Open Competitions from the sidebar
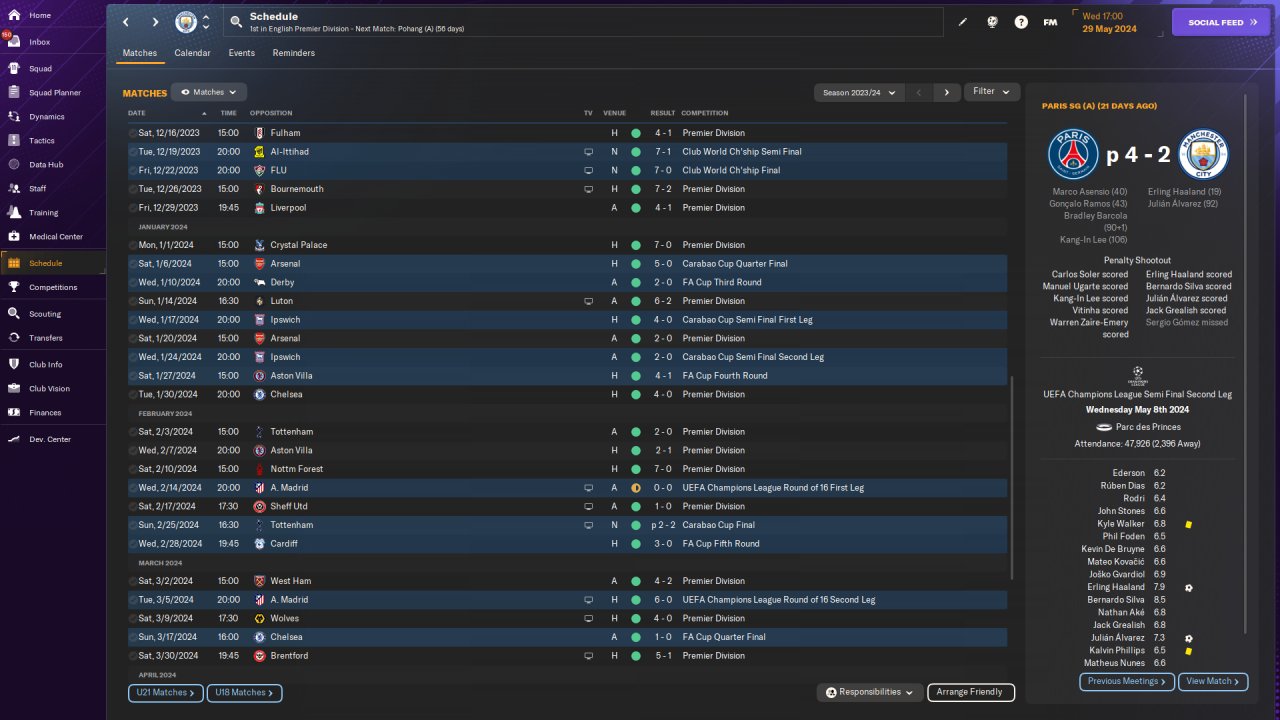 point(53,287)
